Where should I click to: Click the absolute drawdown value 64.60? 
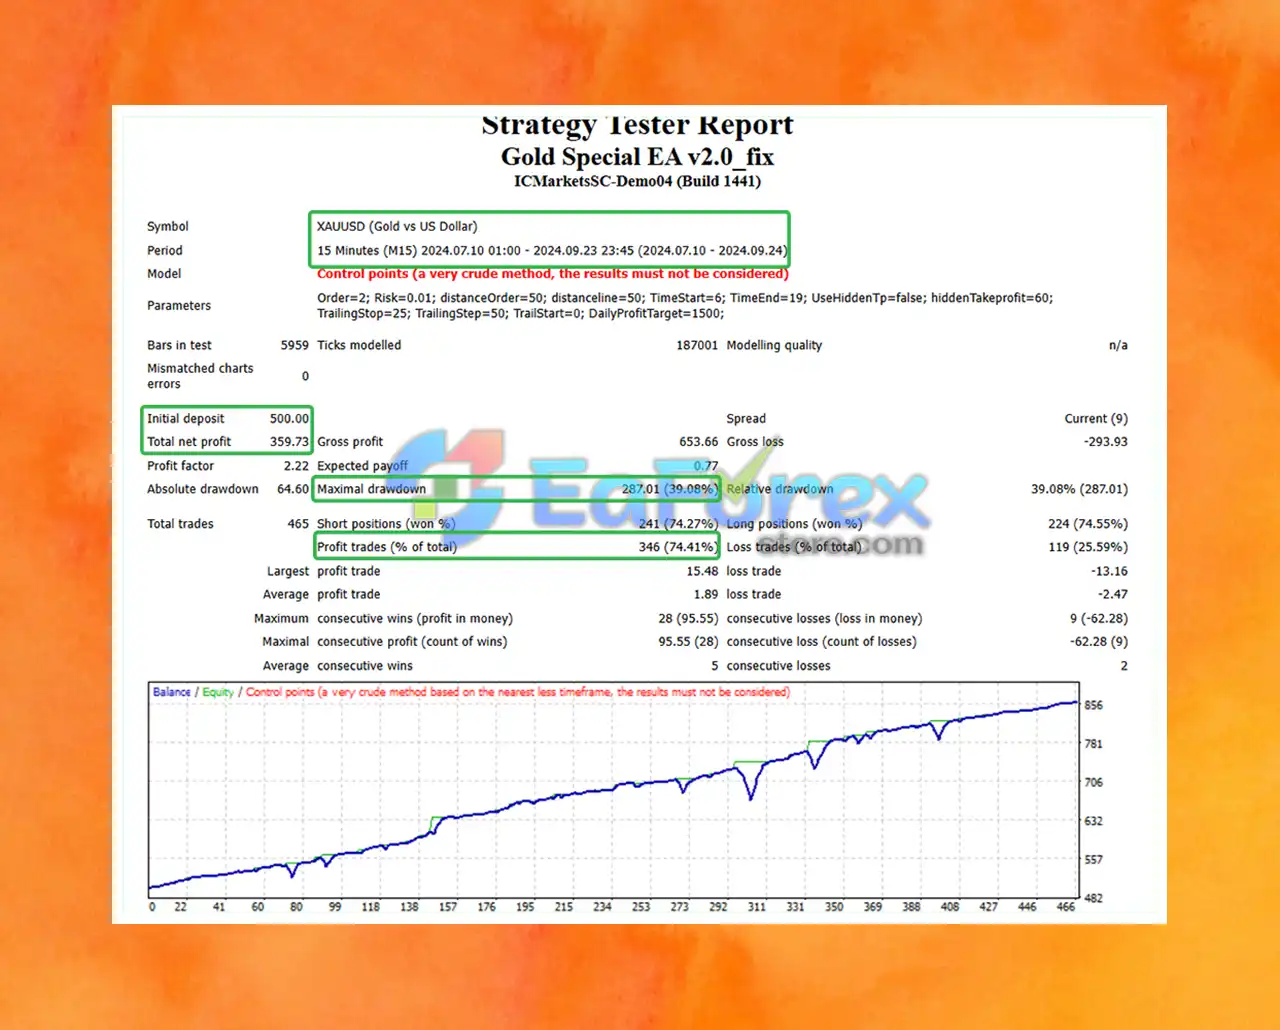pos(293,489)
